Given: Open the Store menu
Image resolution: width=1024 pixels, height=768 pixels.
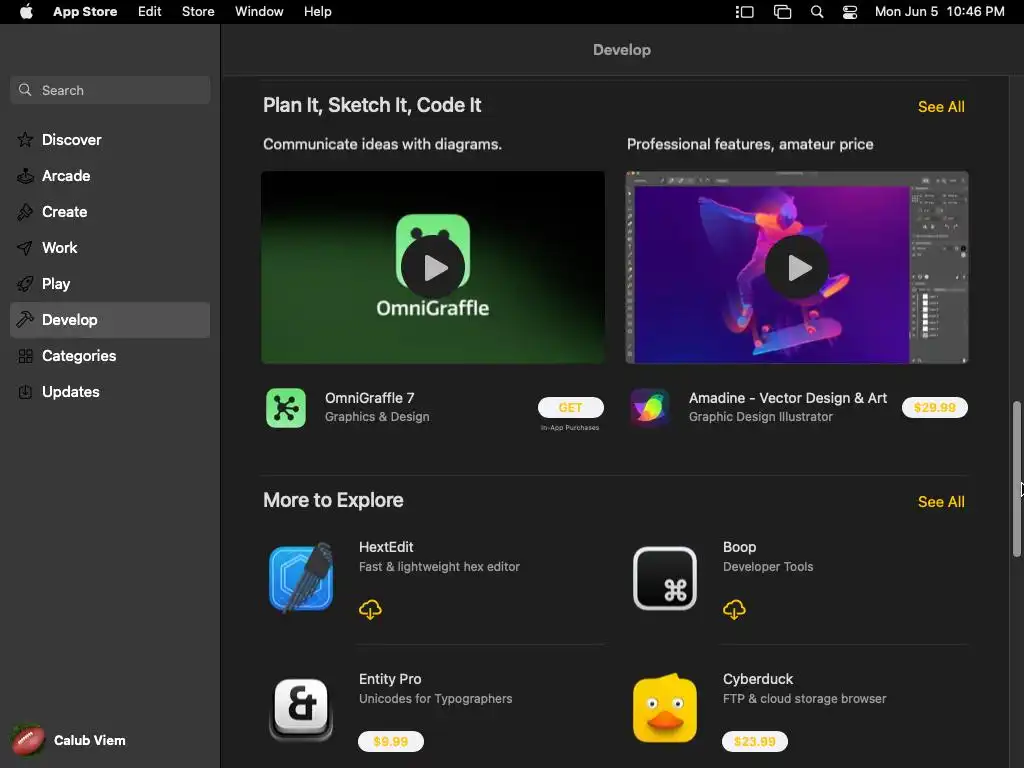Looking at the screenshot, I should [x=198, y=12].
